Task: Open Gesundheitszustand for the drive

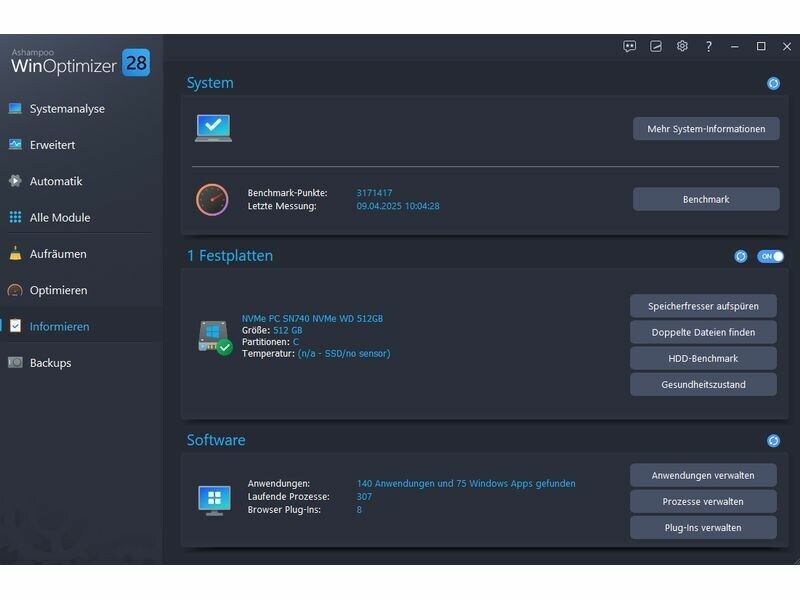Action: [703, 384]
